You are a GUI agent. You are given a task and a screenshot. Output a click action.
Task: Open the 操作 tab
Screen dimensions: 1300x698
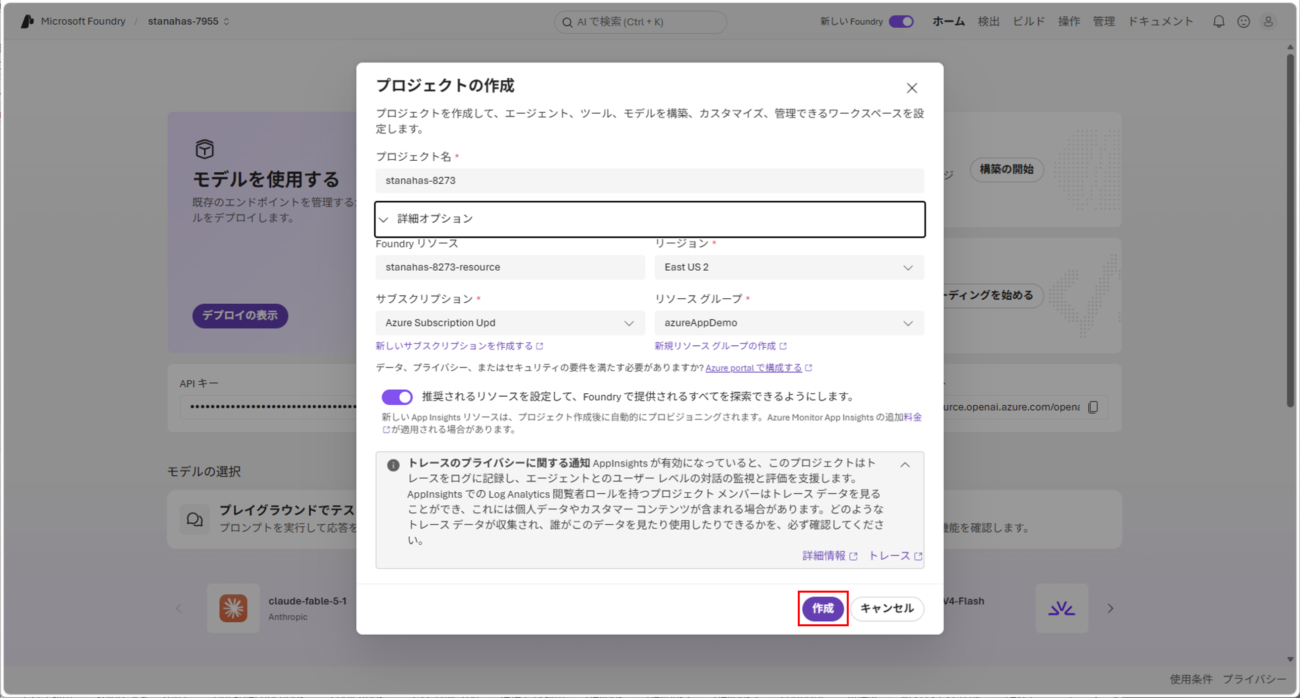tap(1069, 21)
